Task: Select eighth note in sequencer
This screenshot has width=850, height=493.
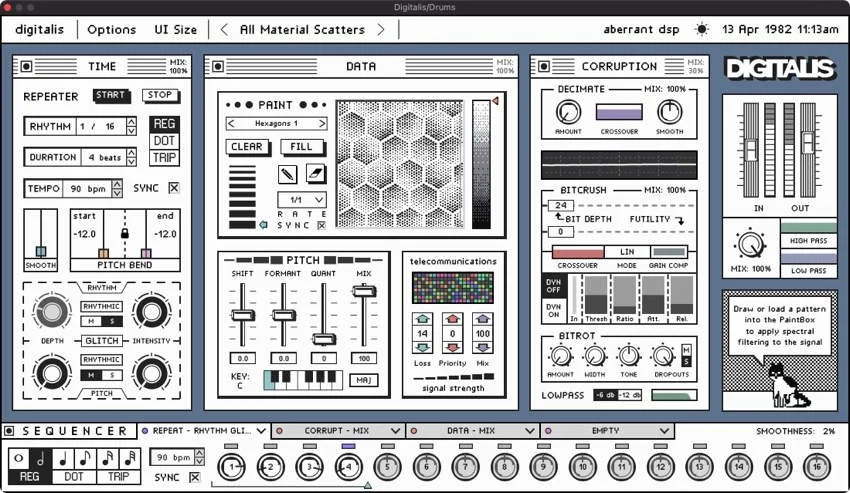Action: point(85,458)
